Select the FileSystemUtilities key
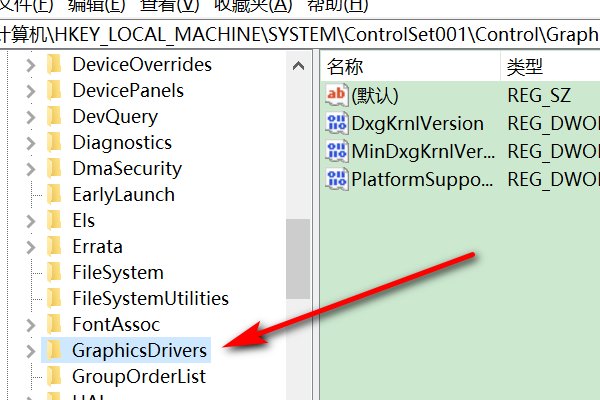Screen dimensions: 600x400 tap(150, 299)
